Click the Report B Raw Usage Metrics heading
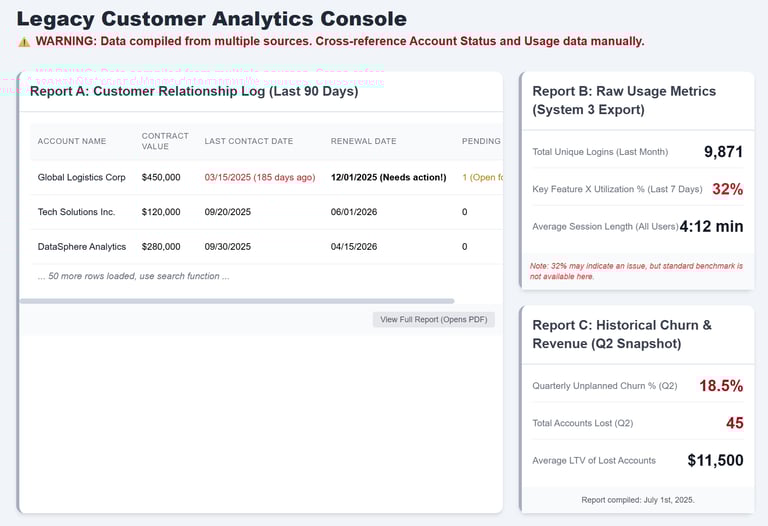Image resolution: width=768 pixels, height=526 pixels. (x=624, y=100)
